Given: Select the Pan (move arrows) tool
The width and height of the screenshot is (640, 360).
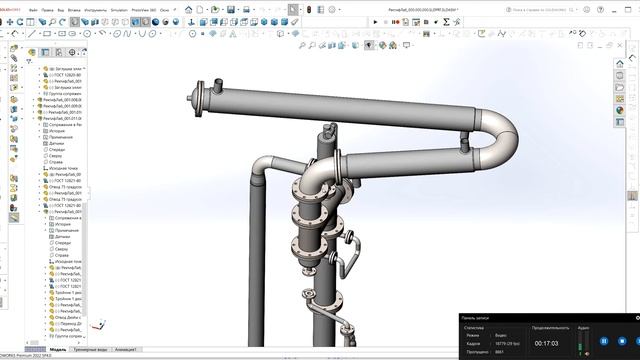Looking at the screenshot, I should tap(10, 22).
